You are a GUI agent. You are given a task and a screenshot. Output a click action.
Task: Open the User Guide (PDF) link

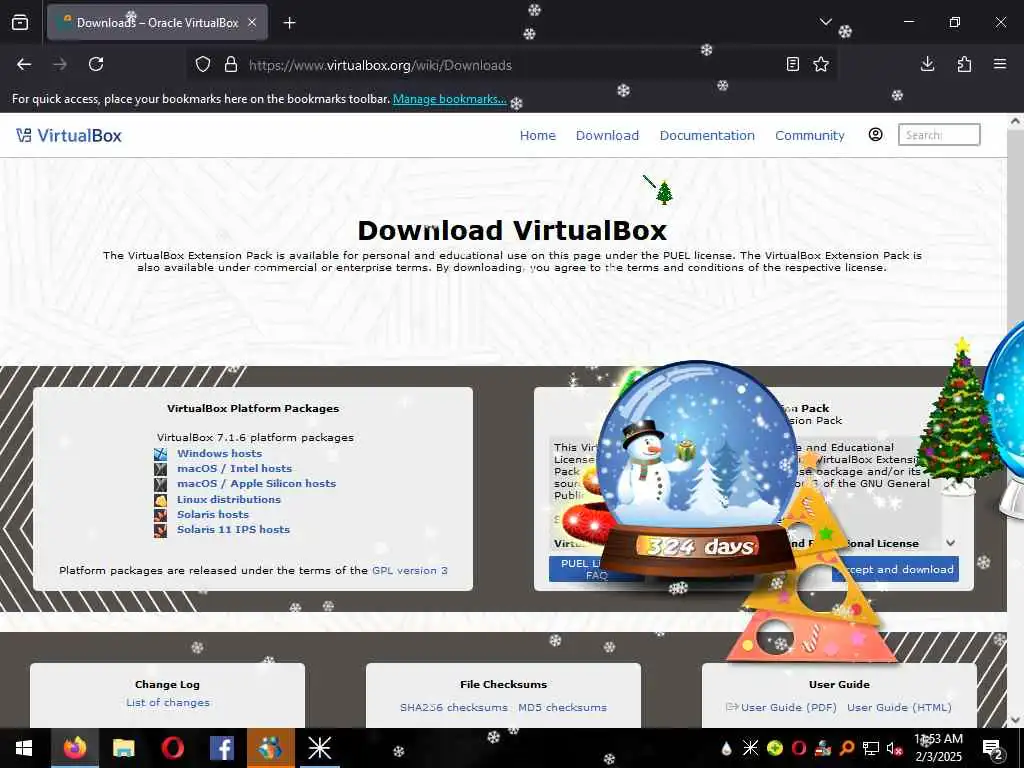(788, 707)
